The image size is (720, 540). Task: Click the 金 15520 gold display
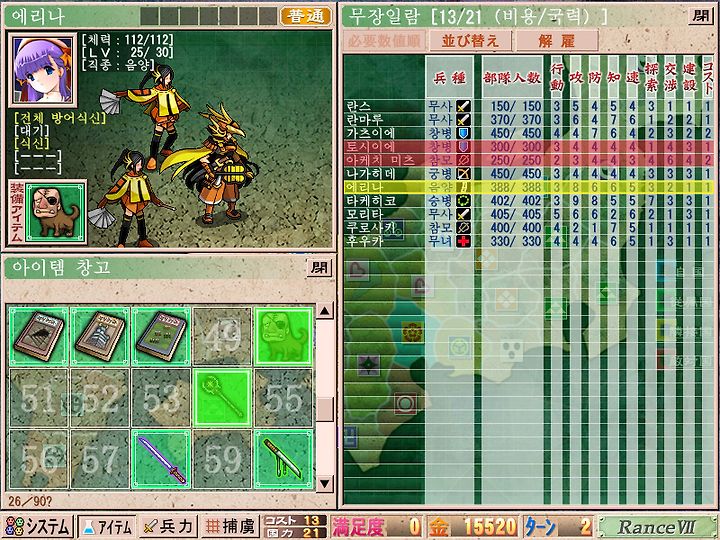(x=473, y=527)
